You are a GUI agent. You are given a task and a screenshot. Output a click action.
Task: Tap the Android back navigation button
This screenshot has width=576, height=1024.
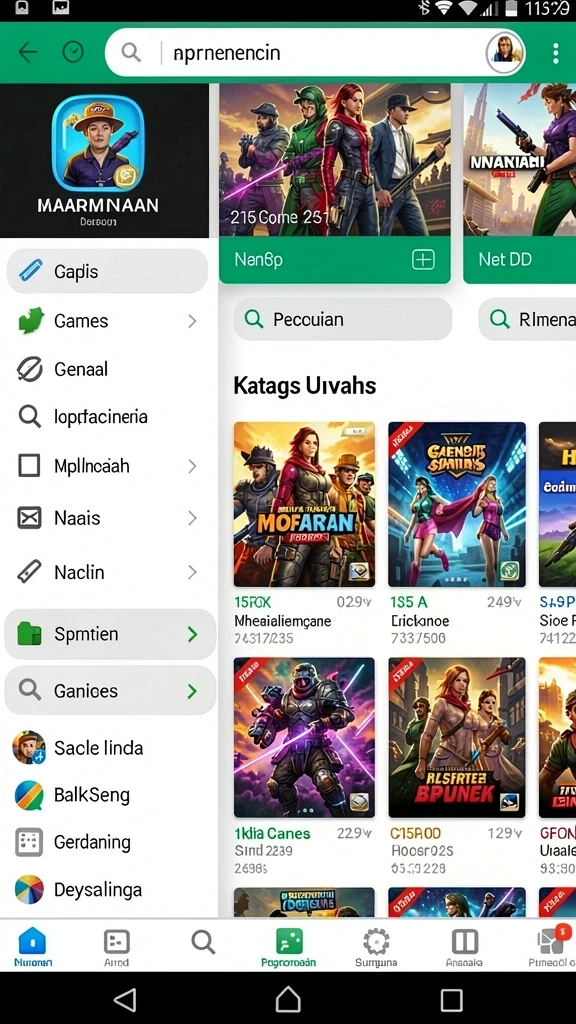(x=124, y=999)
